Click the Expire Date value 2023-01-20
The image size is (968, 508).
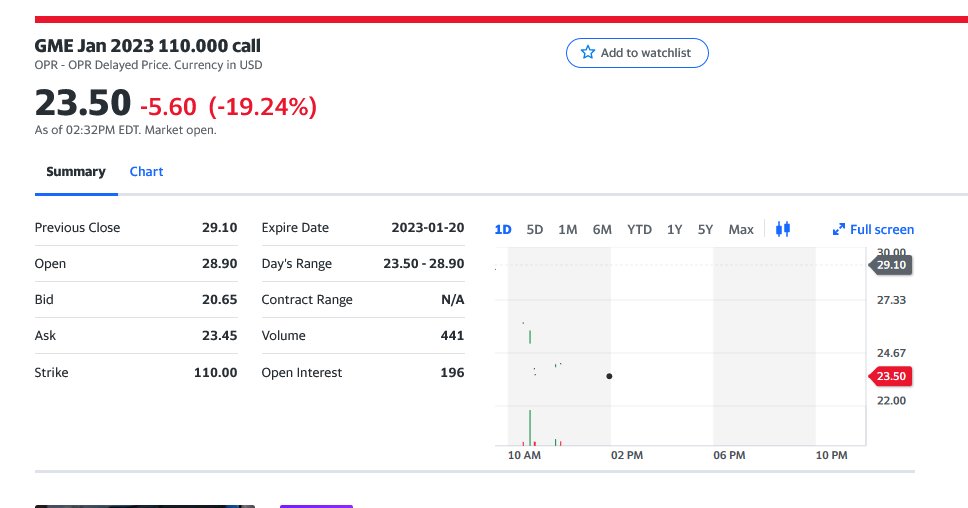(428, 227)
